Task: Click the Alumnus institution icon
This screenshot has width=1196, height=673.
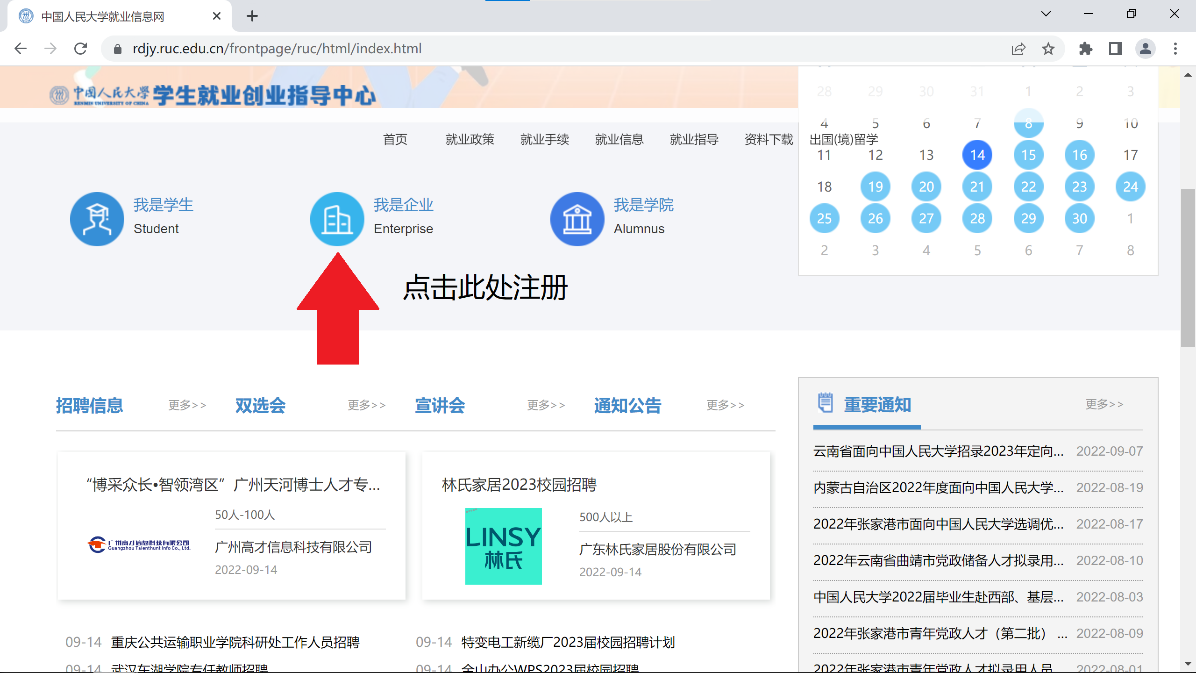Action: click(x=577, y=219)
